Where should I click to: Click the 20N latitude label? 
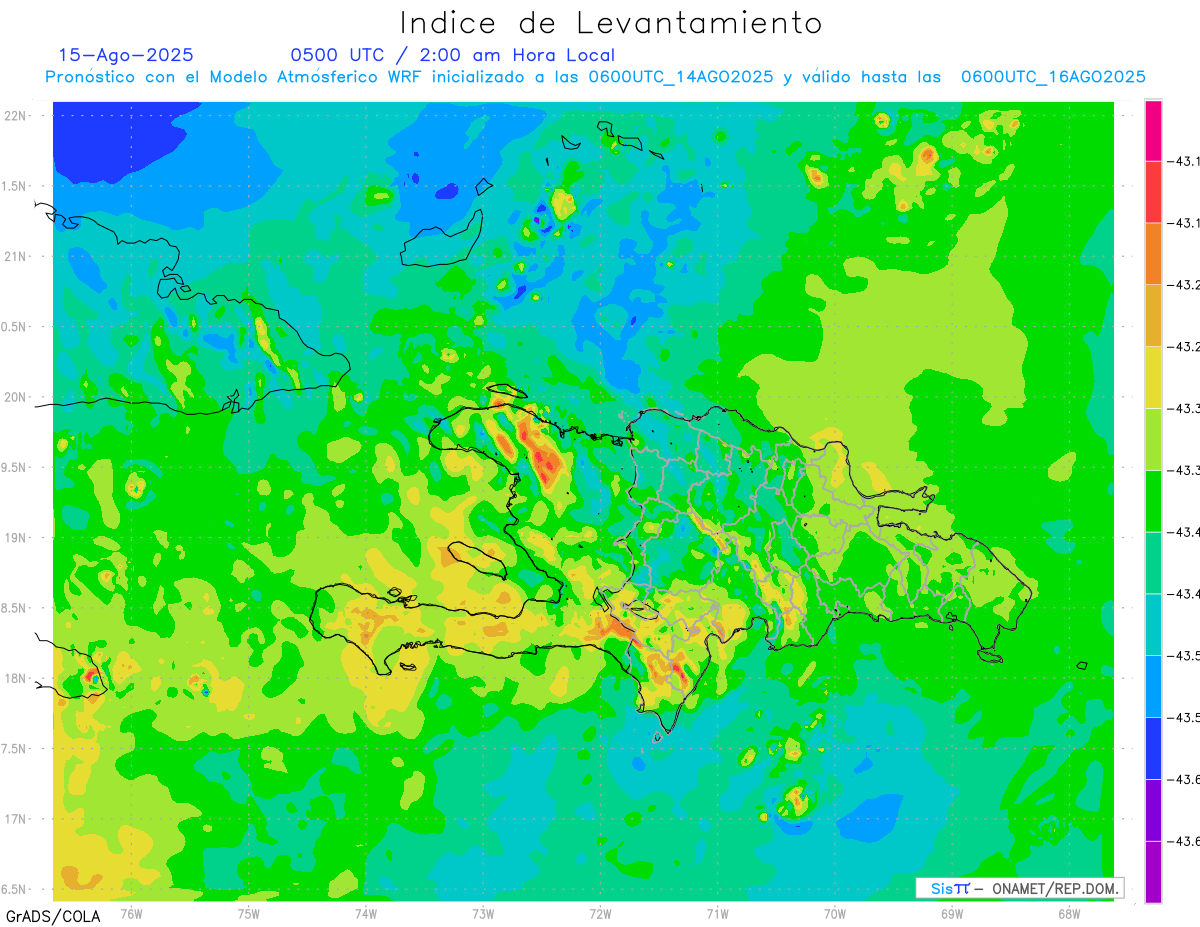click(15, 397)
